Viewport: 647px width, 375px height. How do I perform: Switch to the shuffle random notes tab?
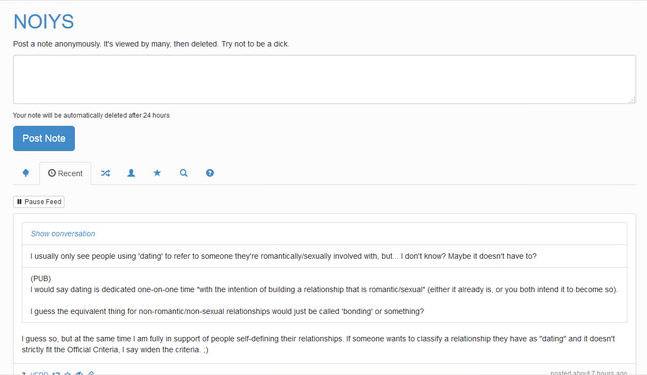(106, 173)
